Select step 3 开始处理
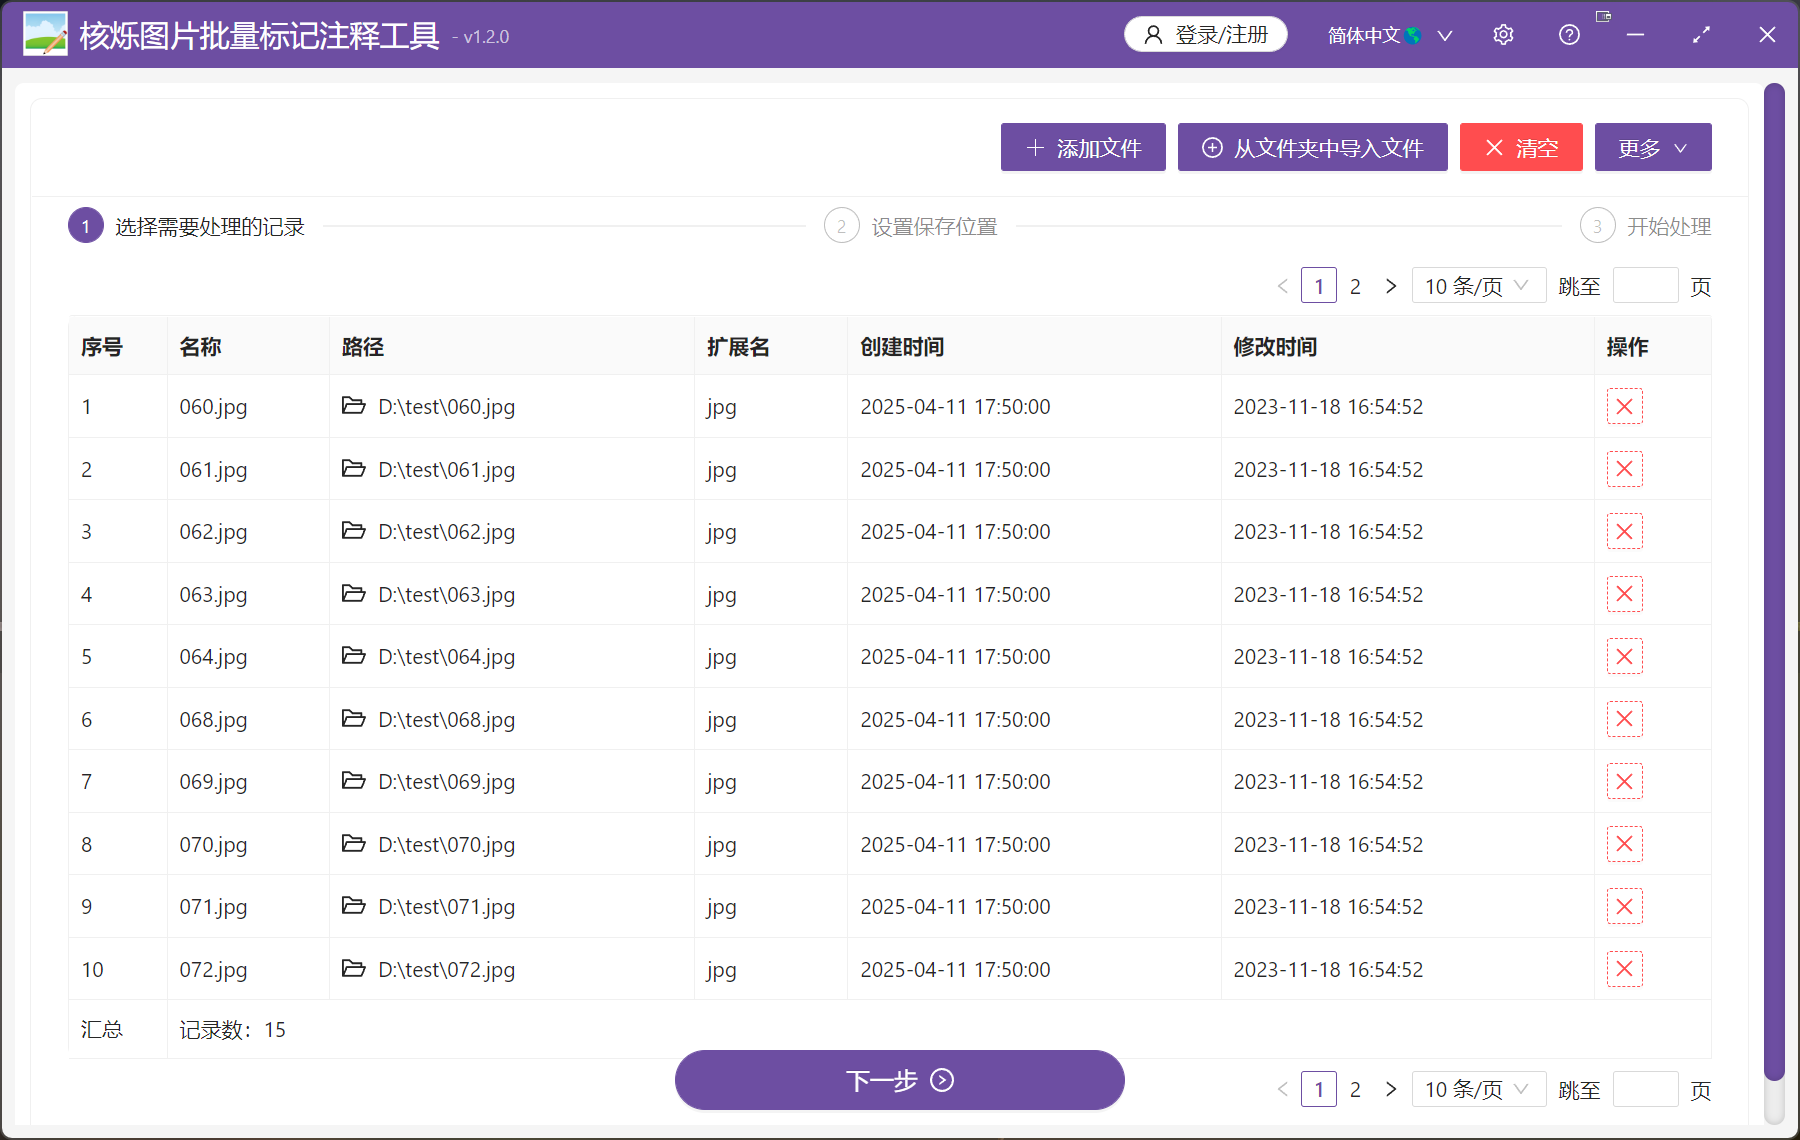This screenshot has width=1800, height=1140. click(x=1646, y=226)
